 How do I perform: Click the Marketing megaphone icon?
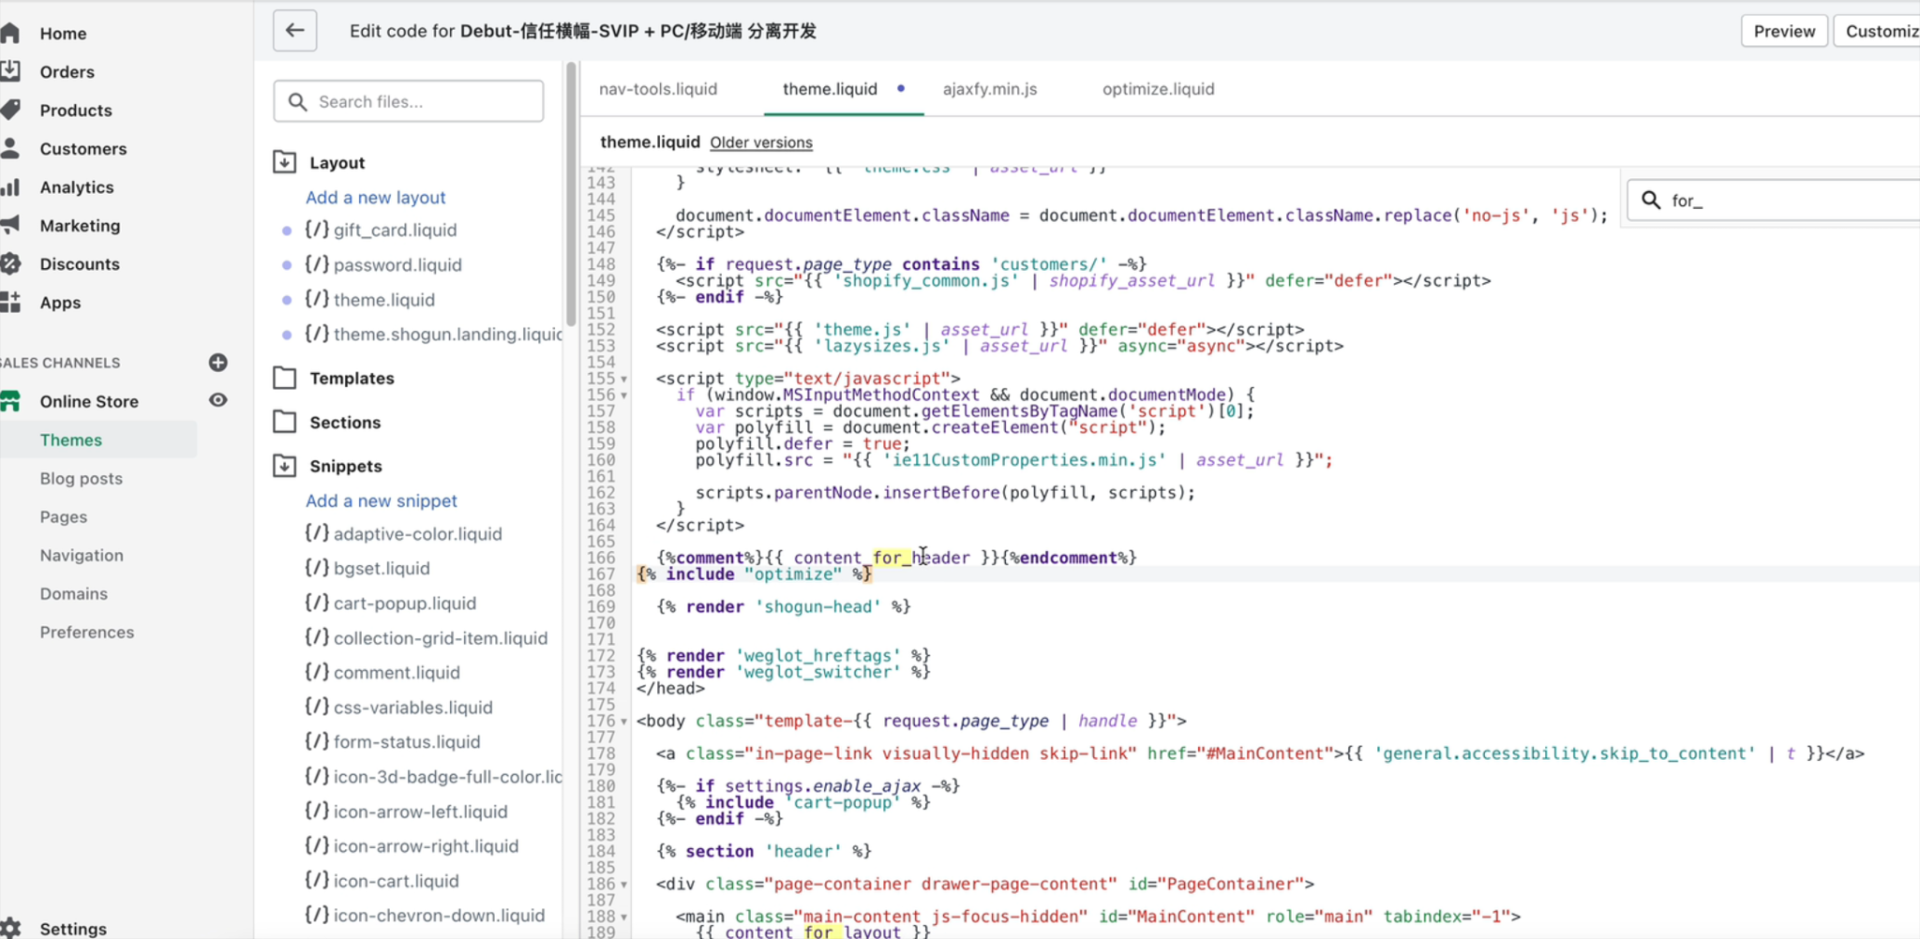pyautogui.click(x=11, y=225)
